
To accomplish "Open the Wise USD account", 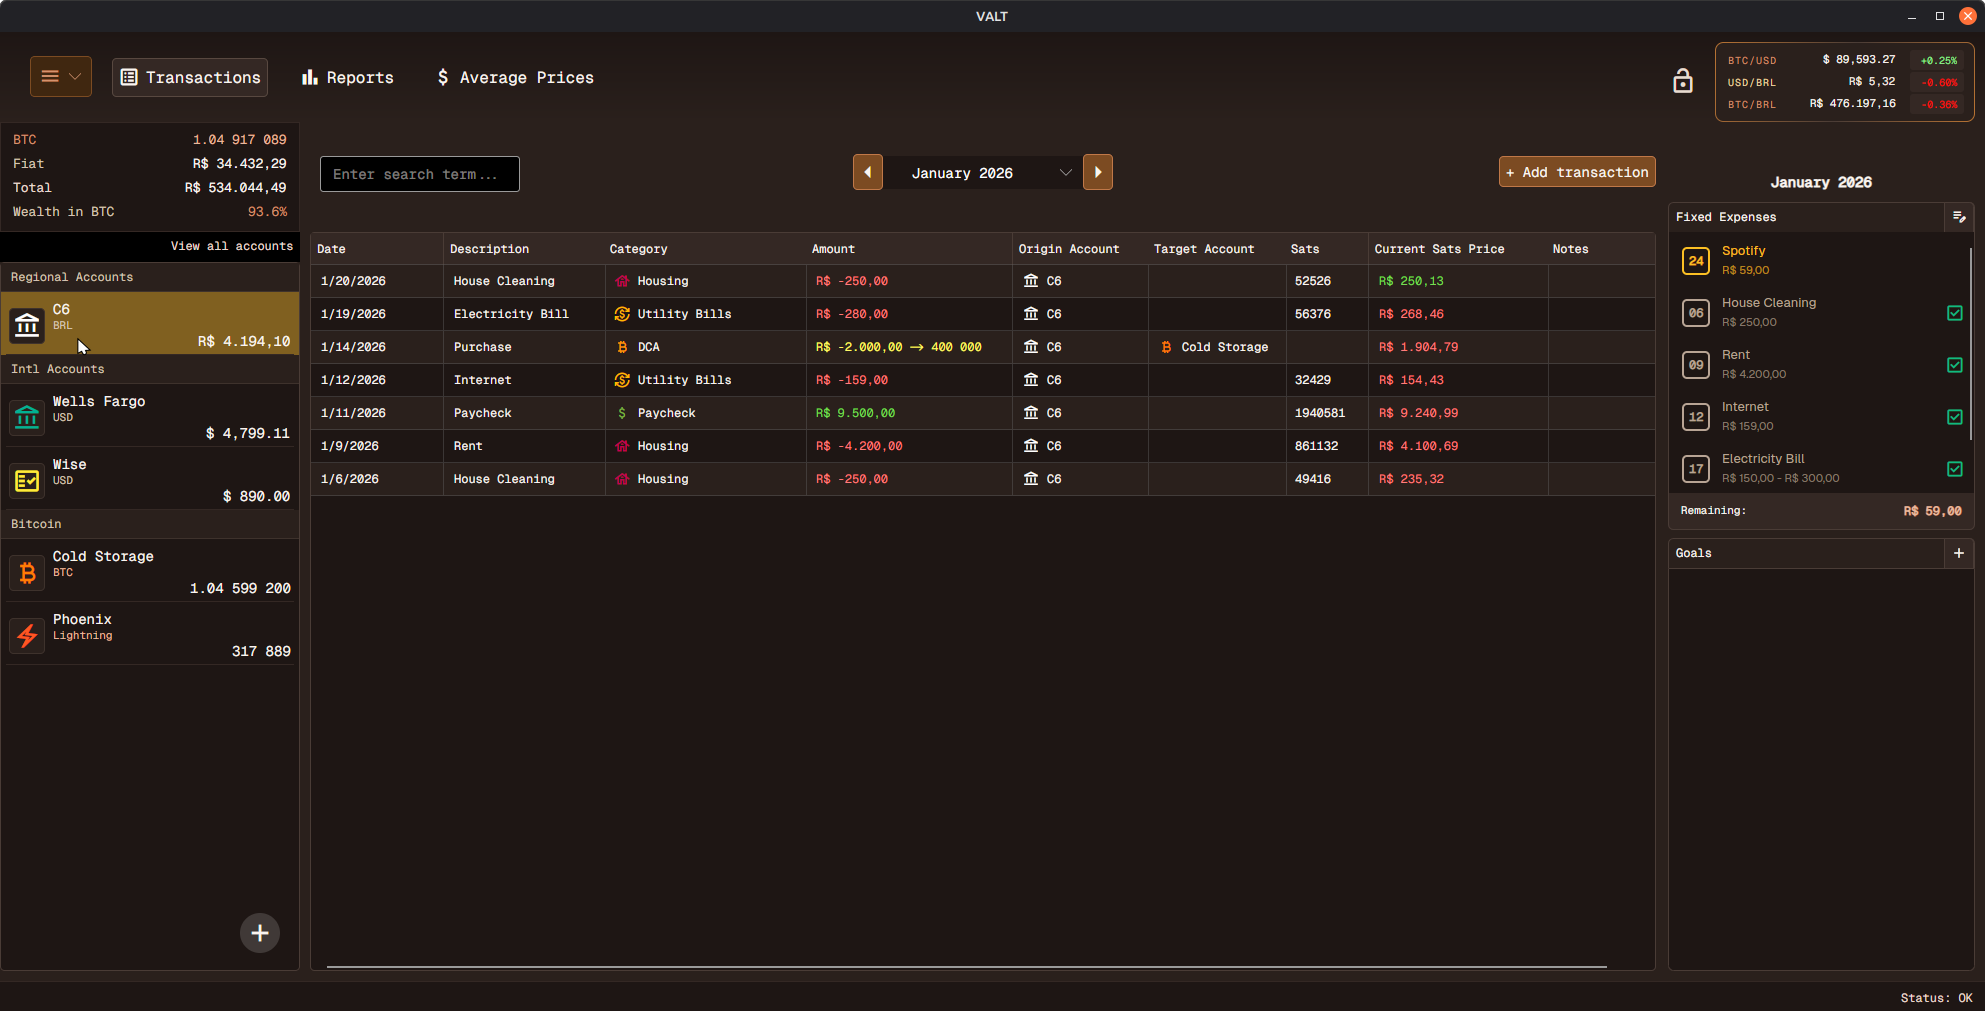I will tap(150, 480).
